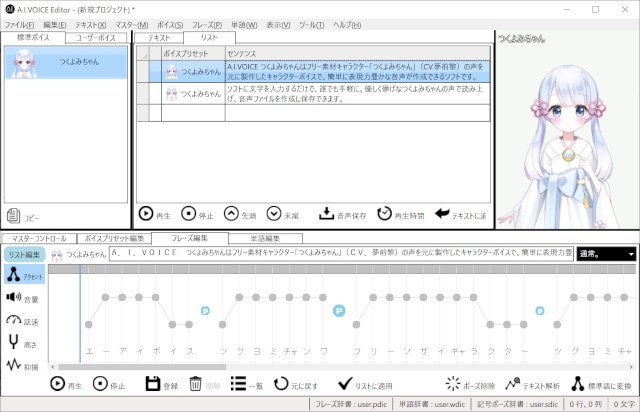
Task: Open the ボイス(S) menu
Action: tap(169, 24)
